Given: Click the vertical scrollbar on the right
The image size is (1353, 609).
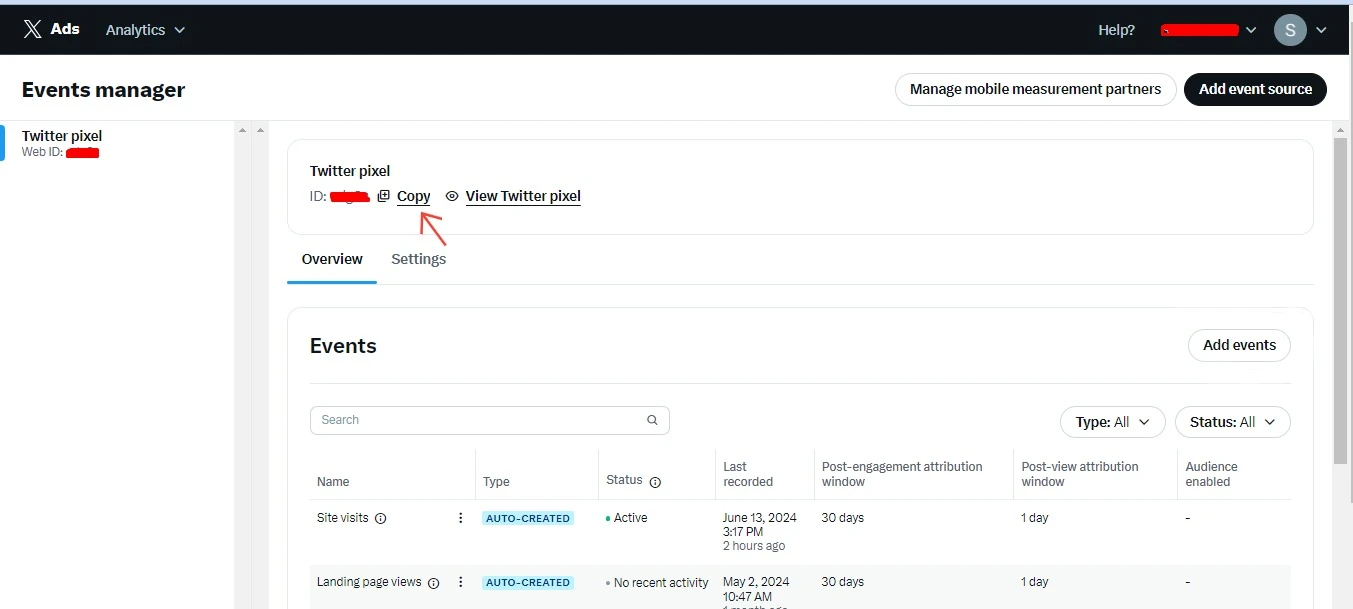Looking at the screenshot, I should pyautogui.click(x=1341, y=300).
